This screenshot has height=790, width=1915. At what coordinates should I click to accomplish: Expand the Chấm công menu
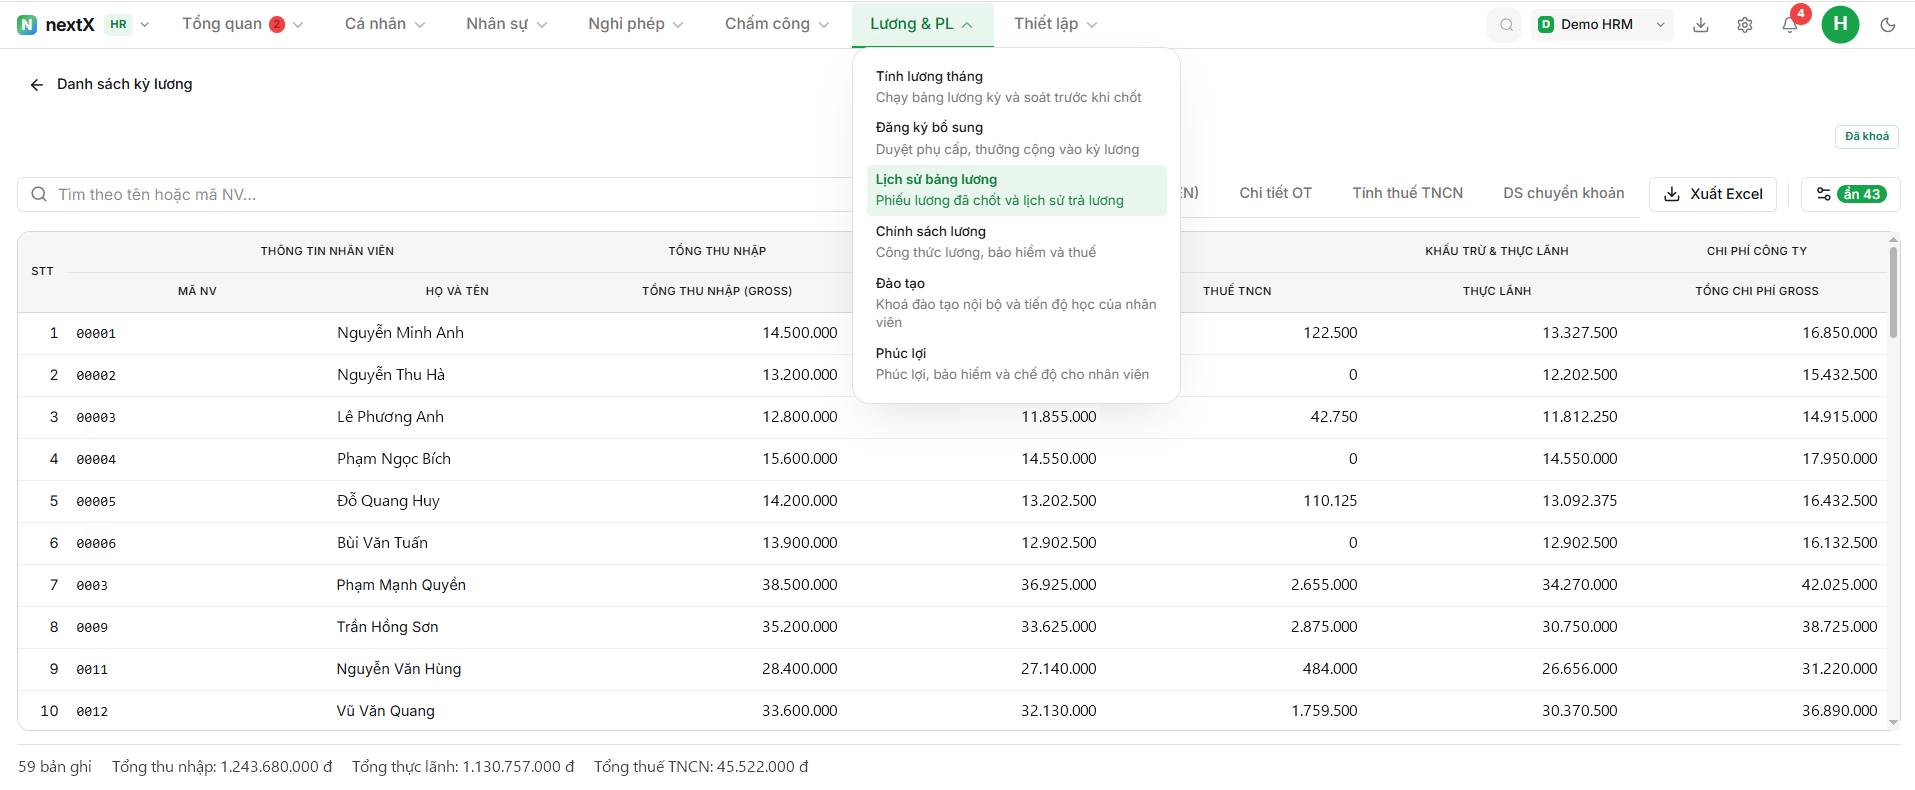(x=777, y=24)
